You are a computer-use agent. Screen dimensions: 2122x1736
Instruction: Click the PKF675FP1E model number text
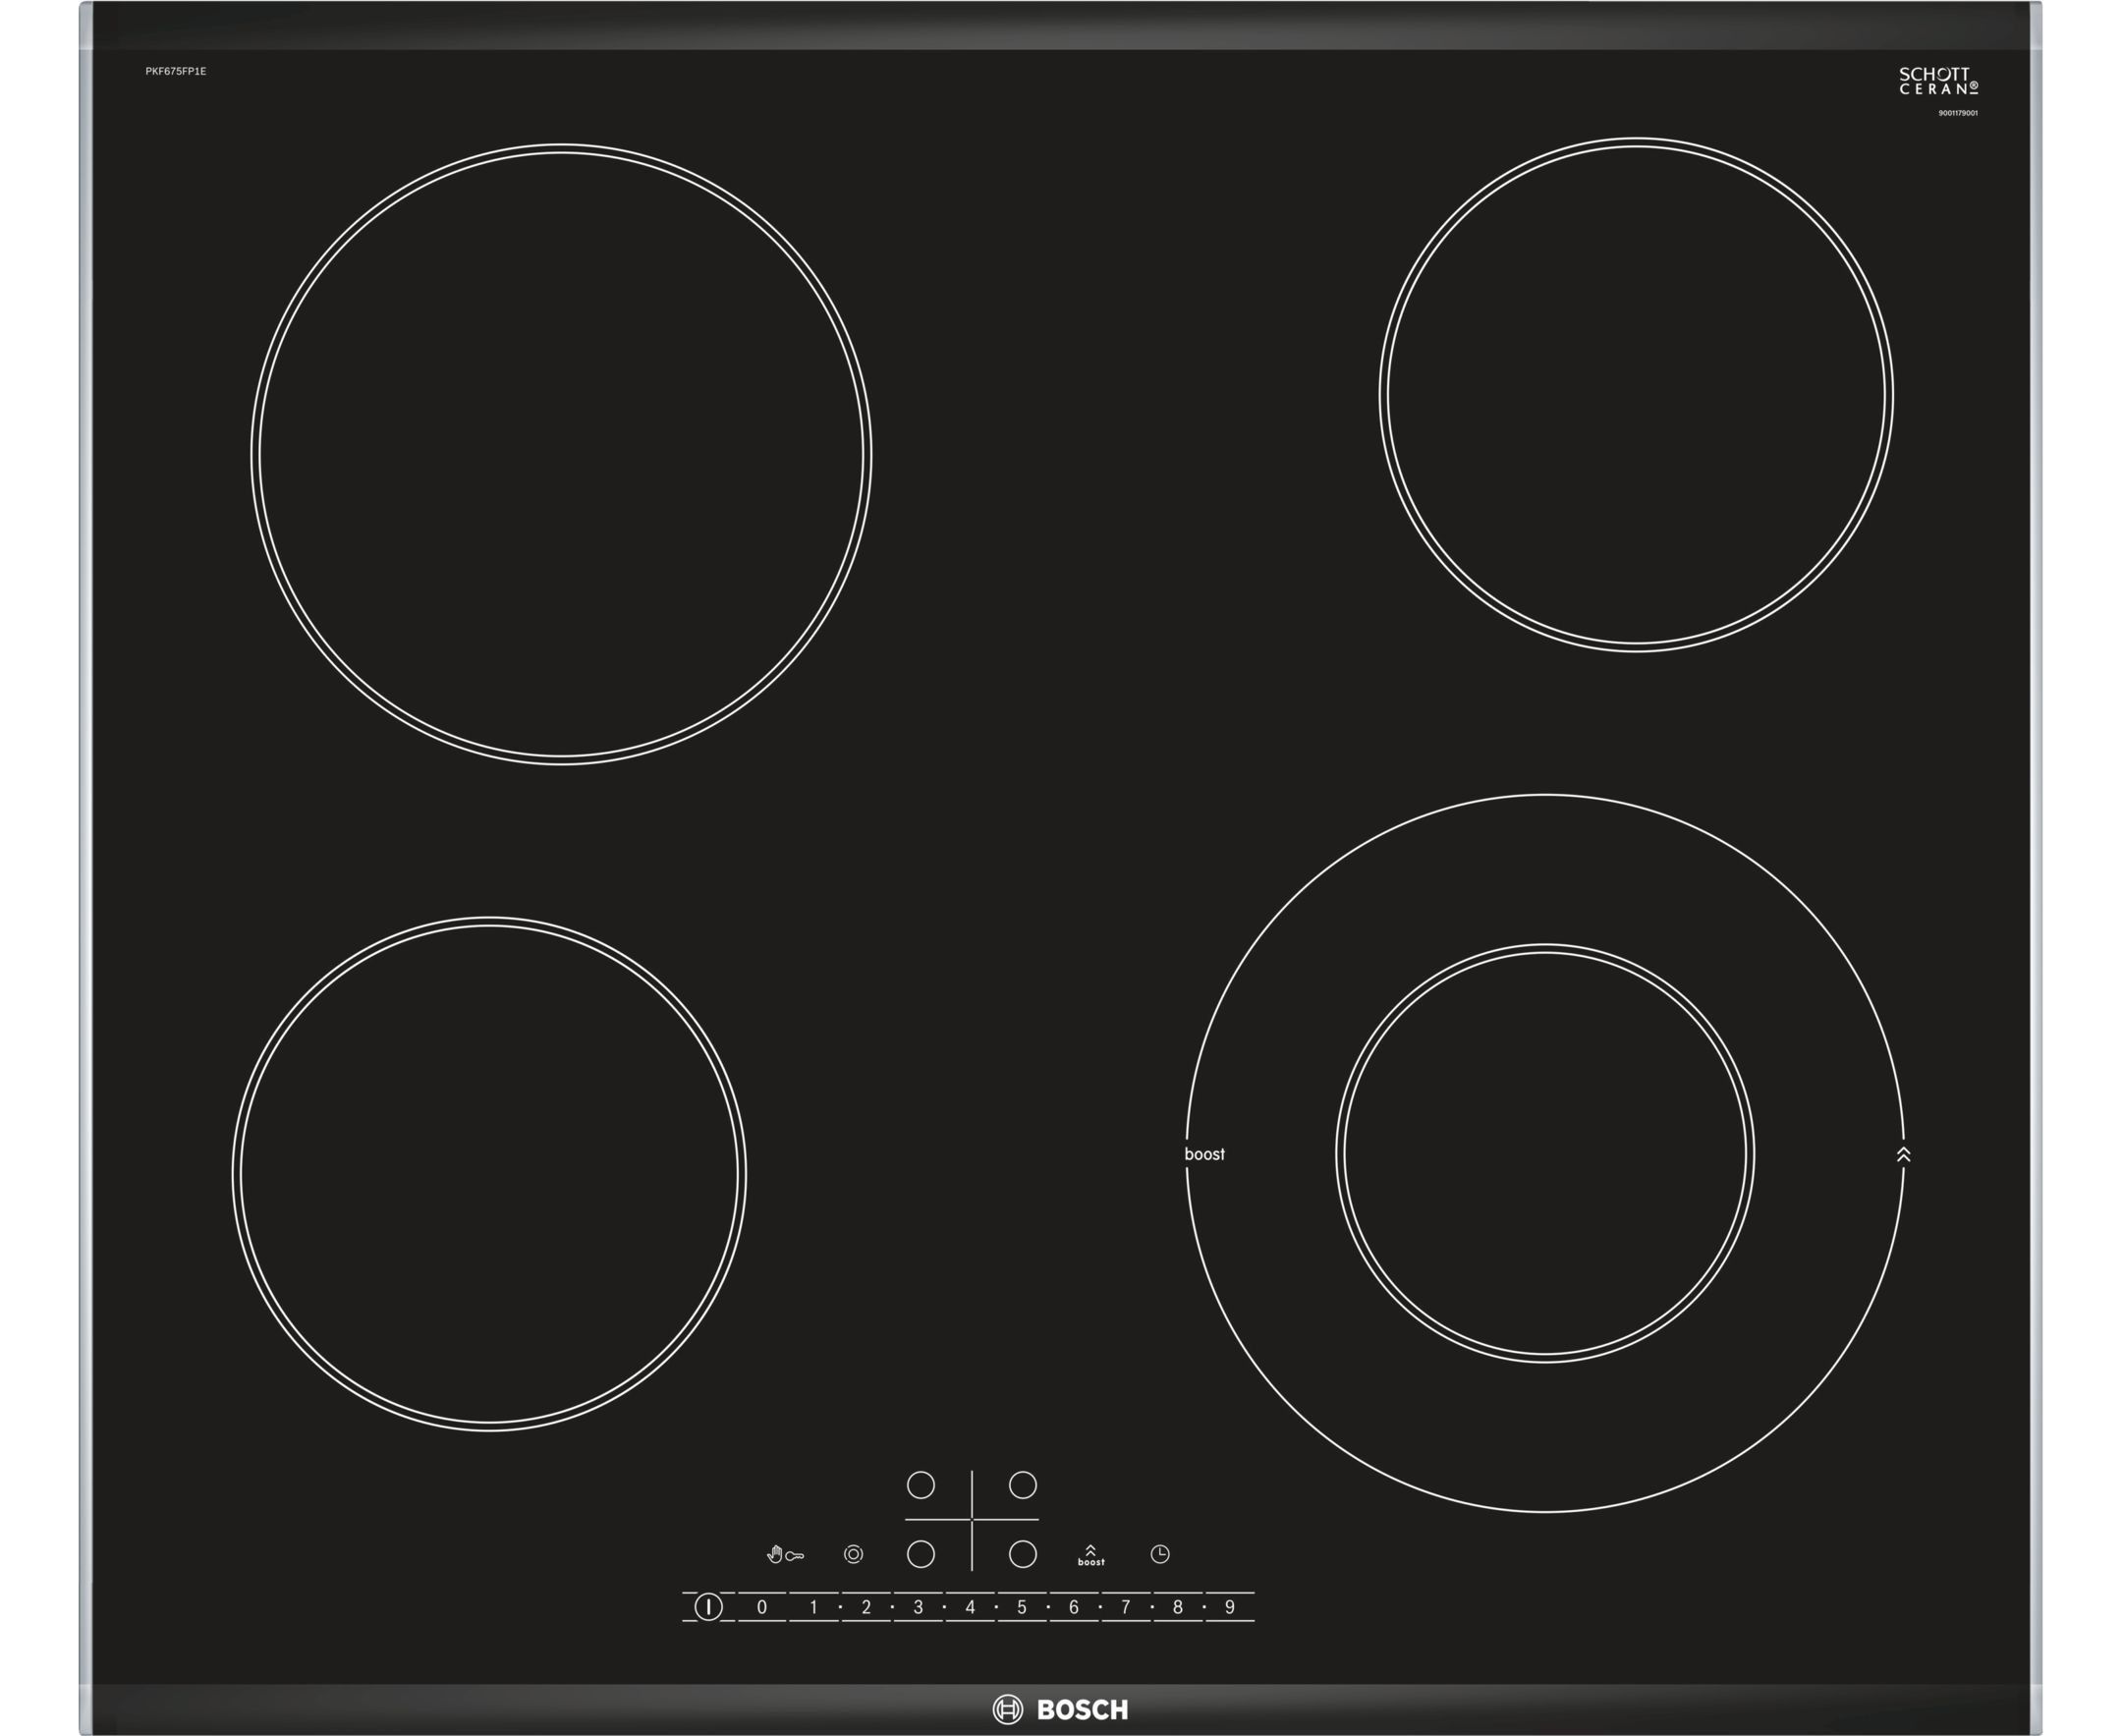pos(176,72)
